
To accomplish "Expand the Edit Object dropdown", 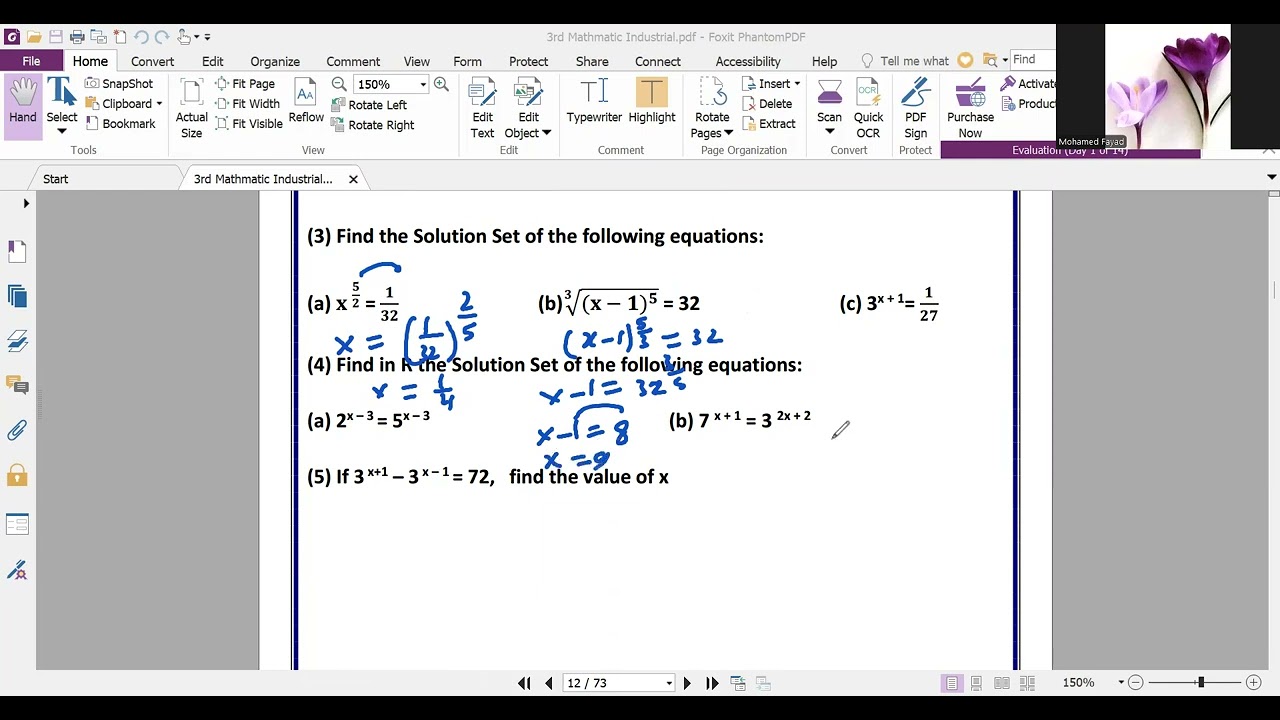I will (547, 133).
